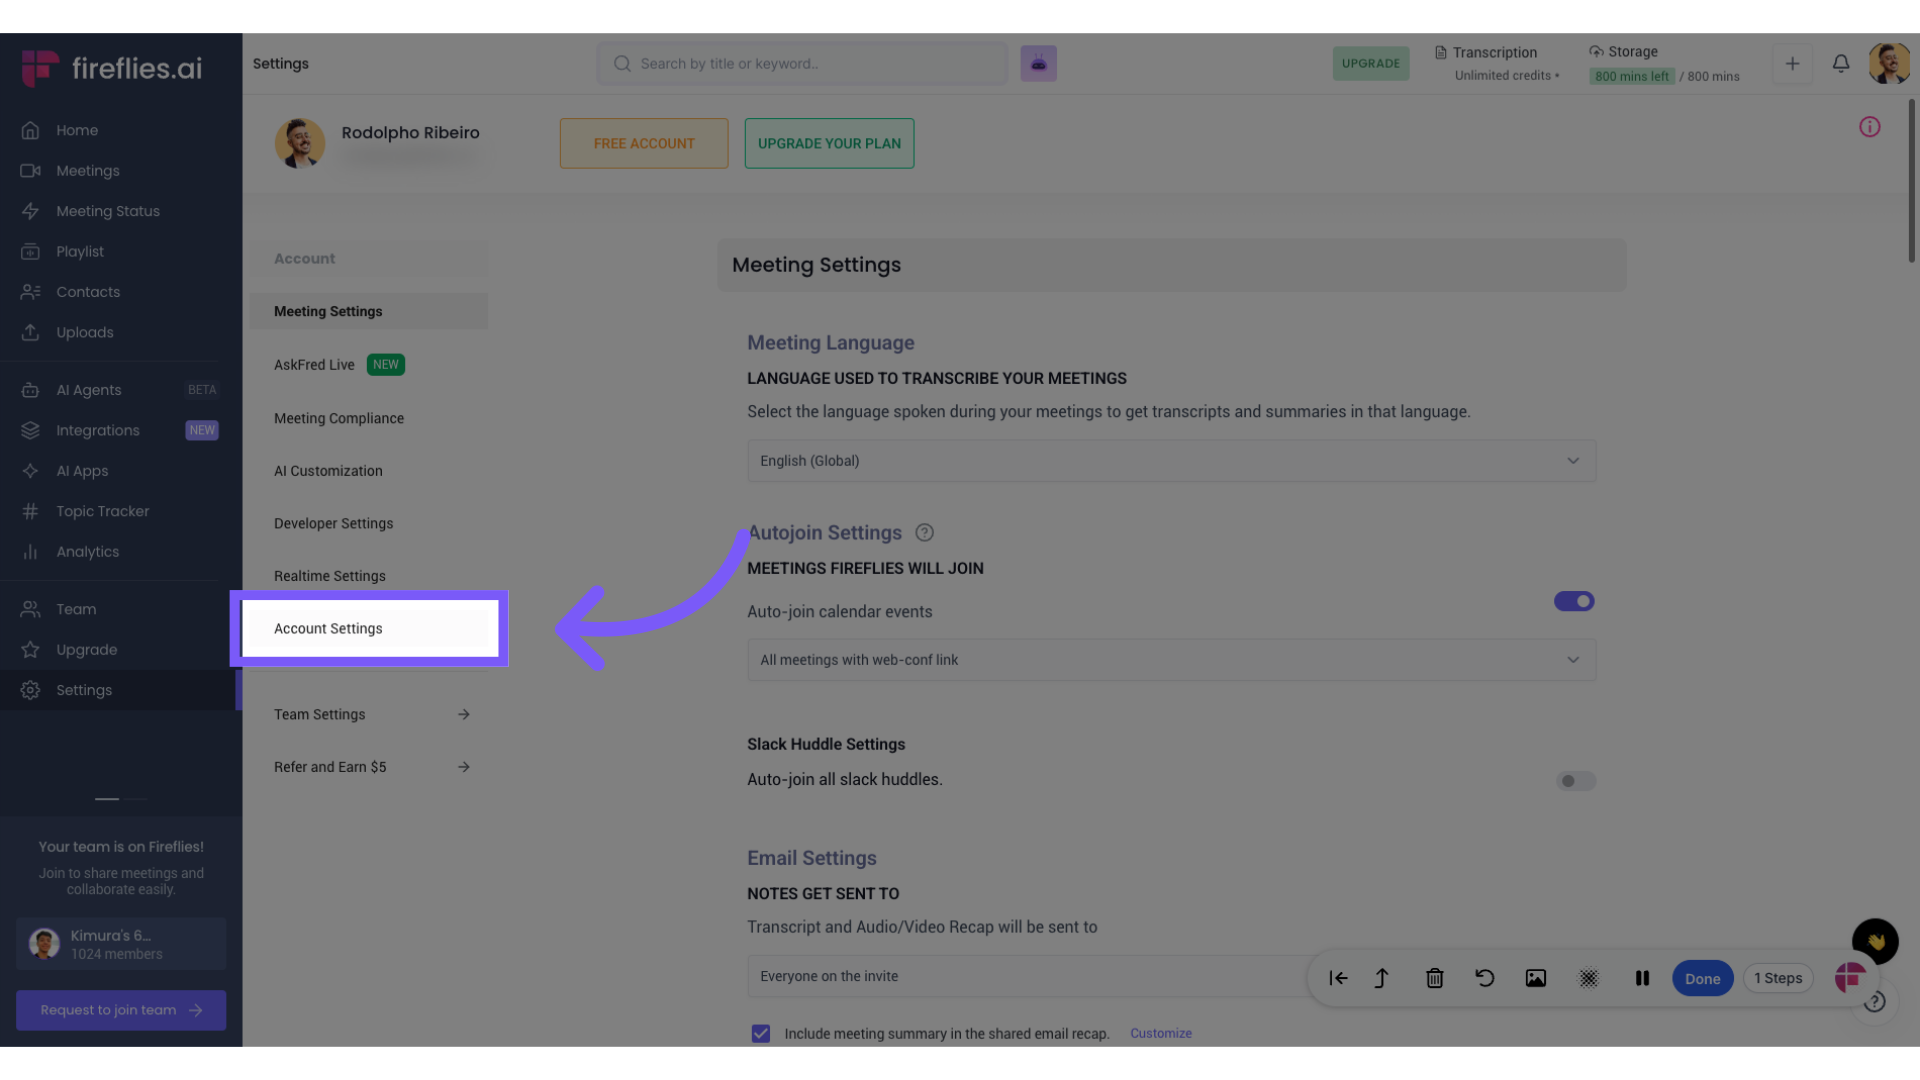The width and height of the screenshot is (1920, 1080).
Task: Open the English (Global) language dropdown
Action: point(1170,461)
